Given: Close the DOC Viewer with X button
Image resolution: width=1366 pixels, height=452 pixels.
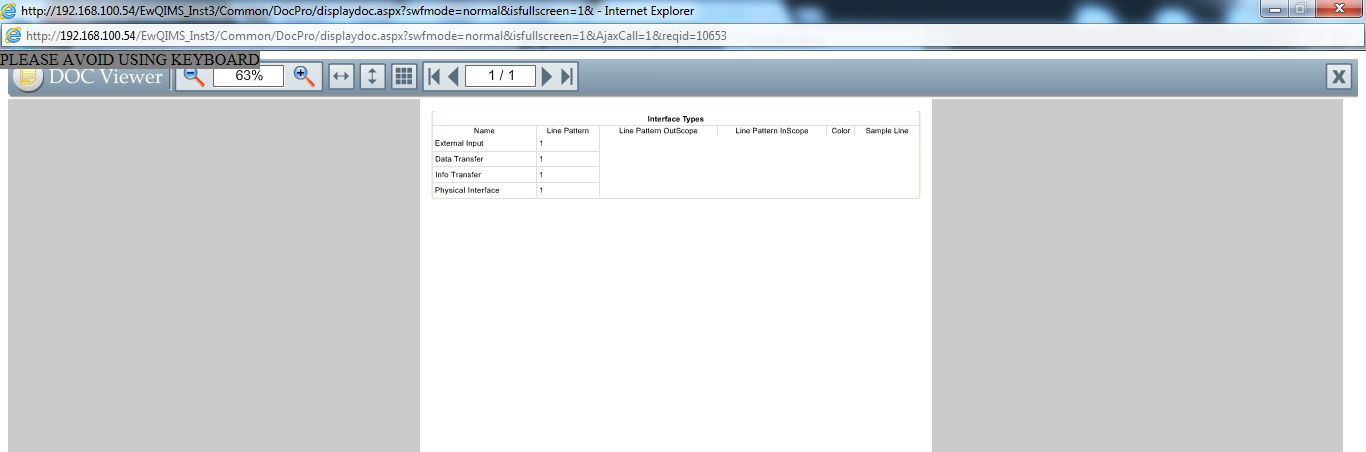Looking at the screenshot, I should [1339, 77].
